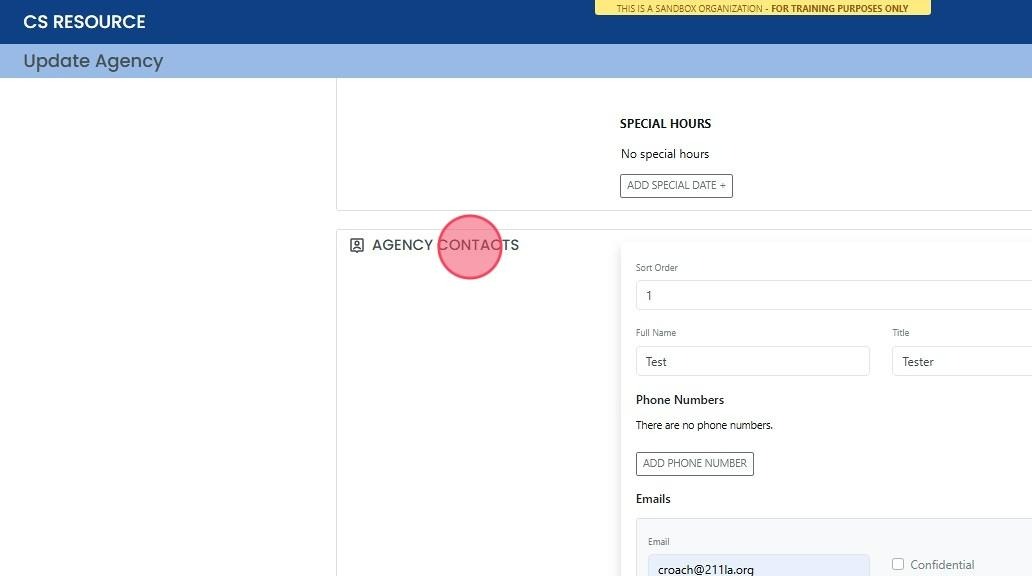
Task: Click the sandbox organization training banner
Action: pos(762,8)
